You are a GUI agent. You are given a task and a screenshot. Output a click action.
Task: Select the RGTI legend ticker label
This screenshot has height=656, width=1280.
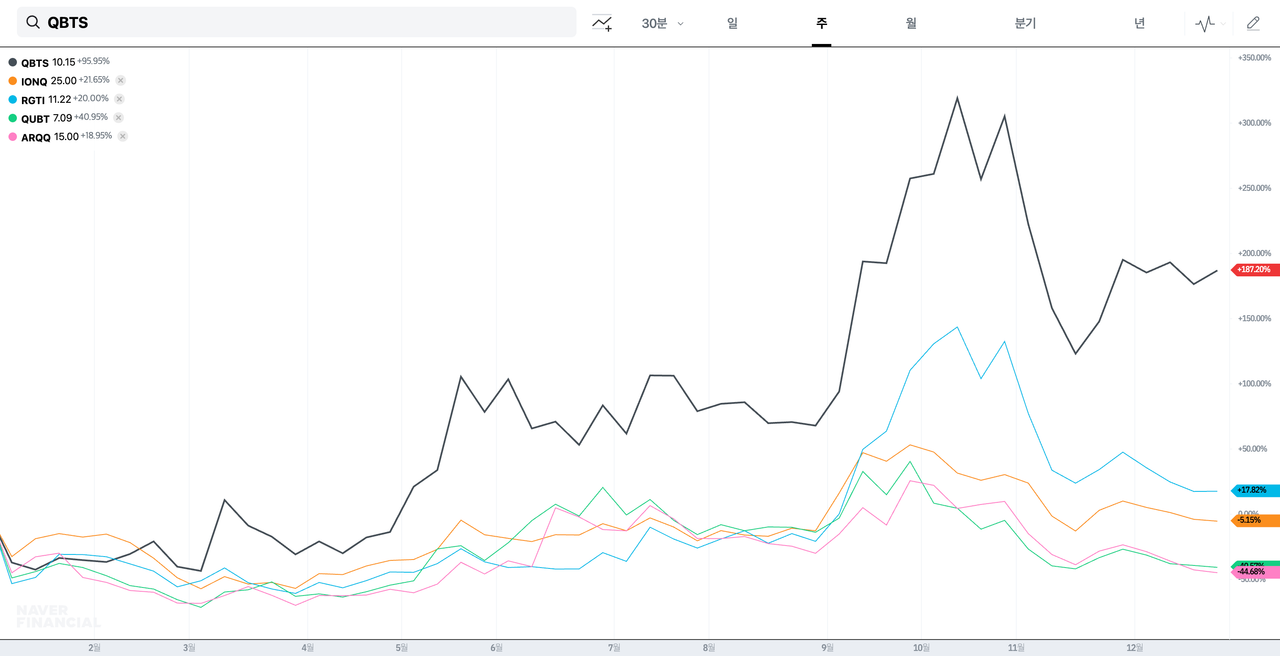(33, 100)
